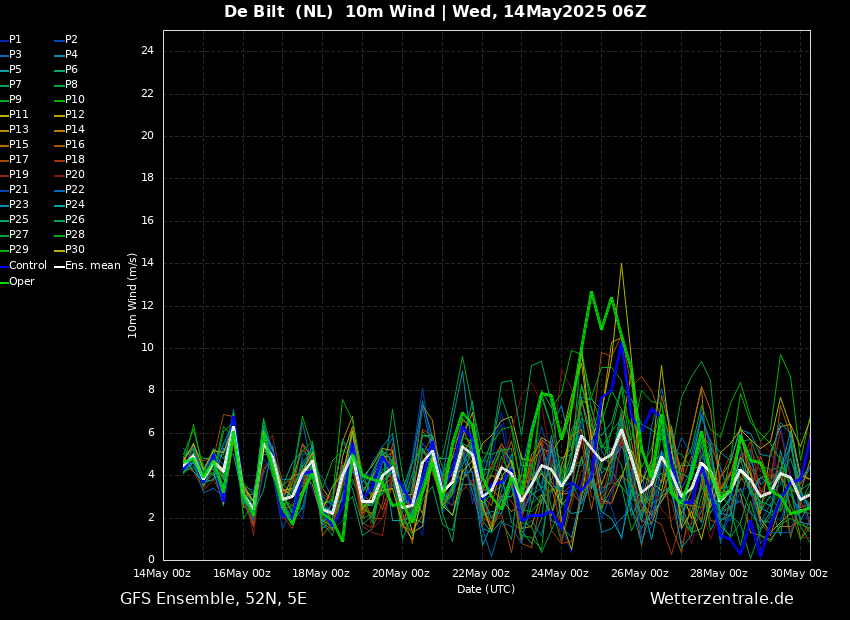The height and width of the screenshot is (620, 850).
Task: Click the GFS Ensemble, 52N, 5E caption
Action: (x=213, y=599)
